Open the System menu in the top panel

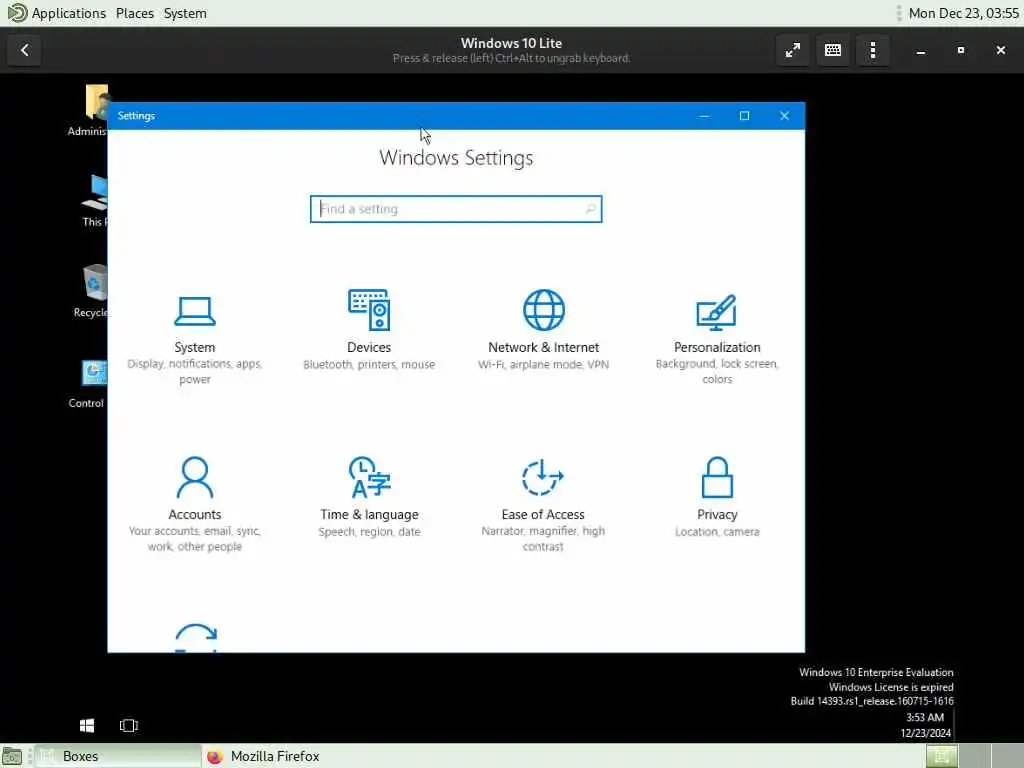(x=185, y=13)
